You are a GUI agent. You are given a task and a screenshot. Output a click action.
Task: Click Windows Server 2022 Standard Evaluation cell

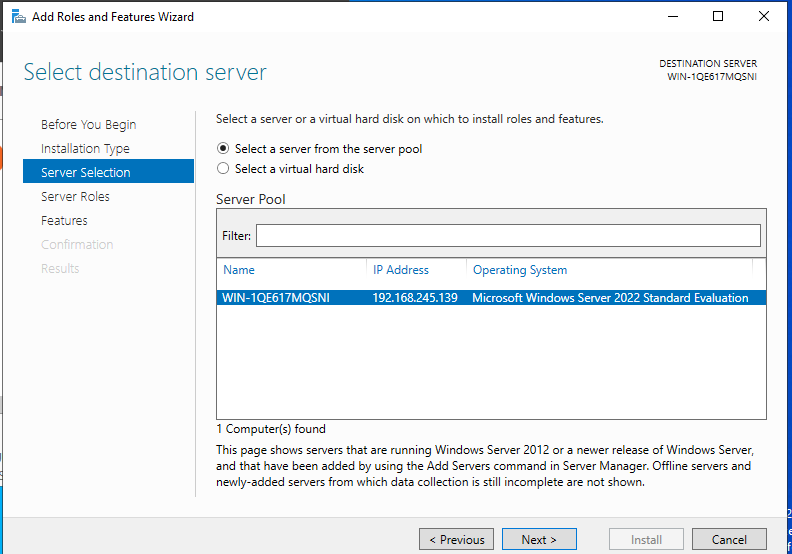610,297
